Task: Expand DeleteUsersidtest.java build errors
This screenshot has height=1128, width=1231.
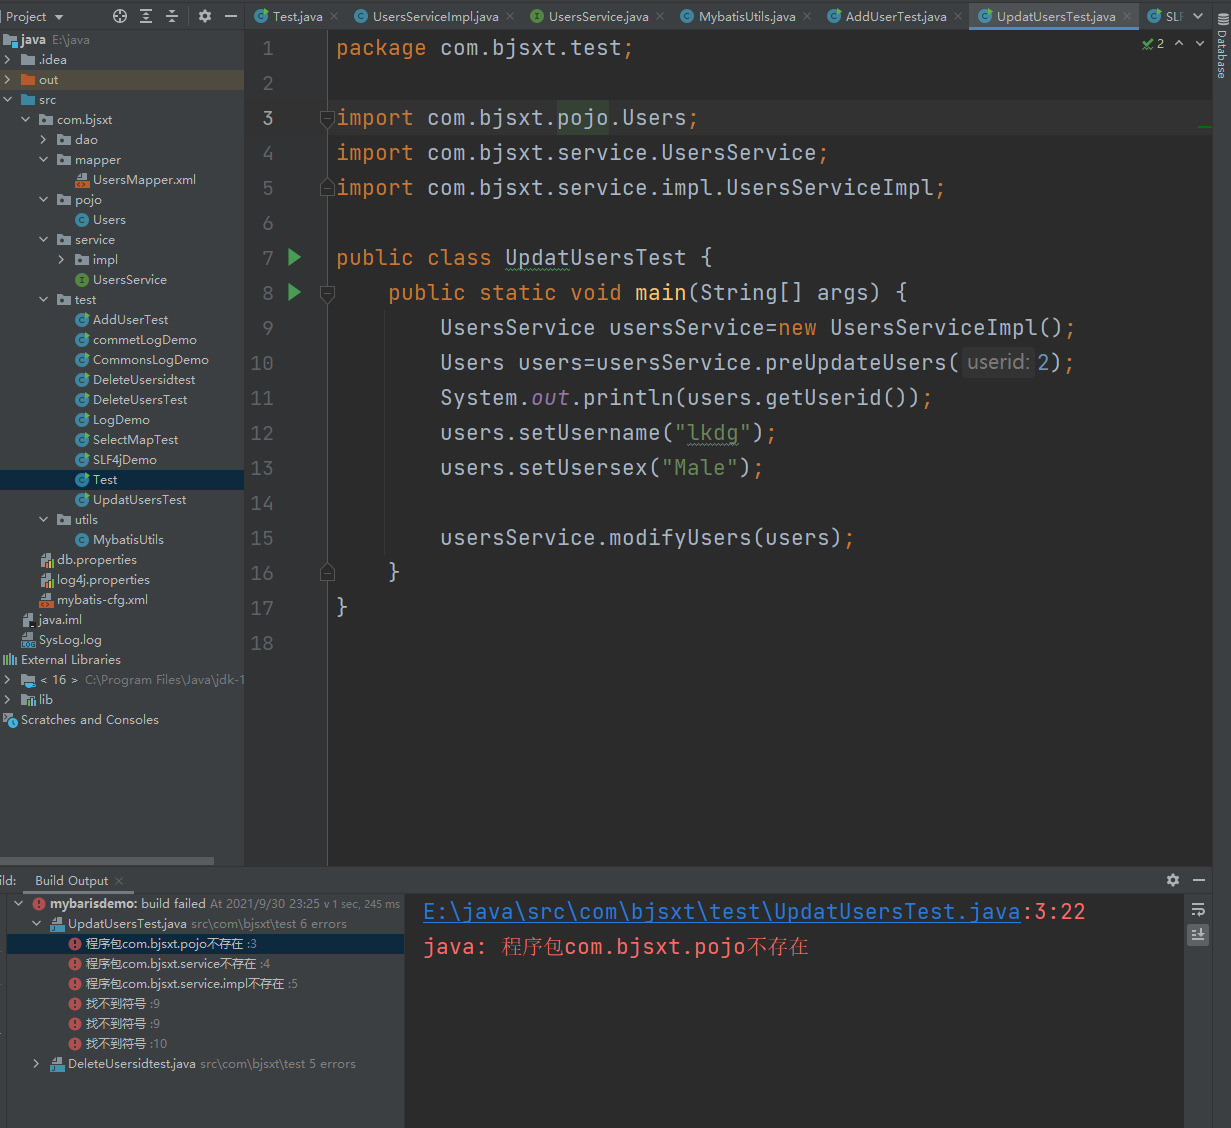Action: coord(36,1064)
